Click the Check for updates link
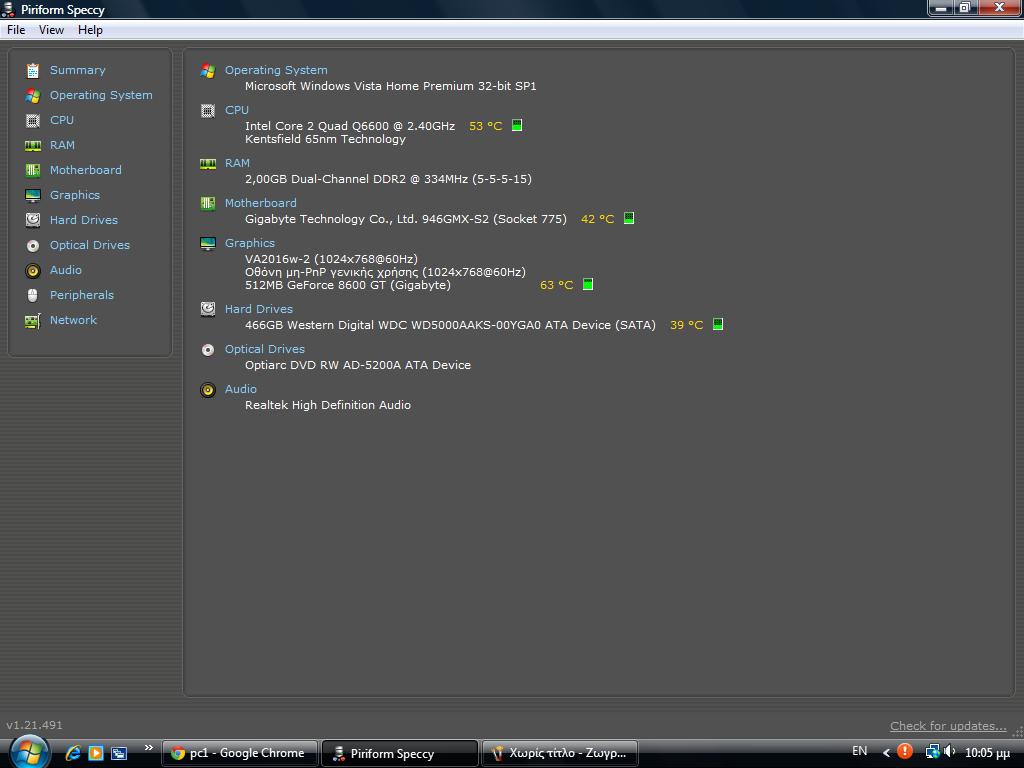1024x768 pixels. click(x=948, y=726)
